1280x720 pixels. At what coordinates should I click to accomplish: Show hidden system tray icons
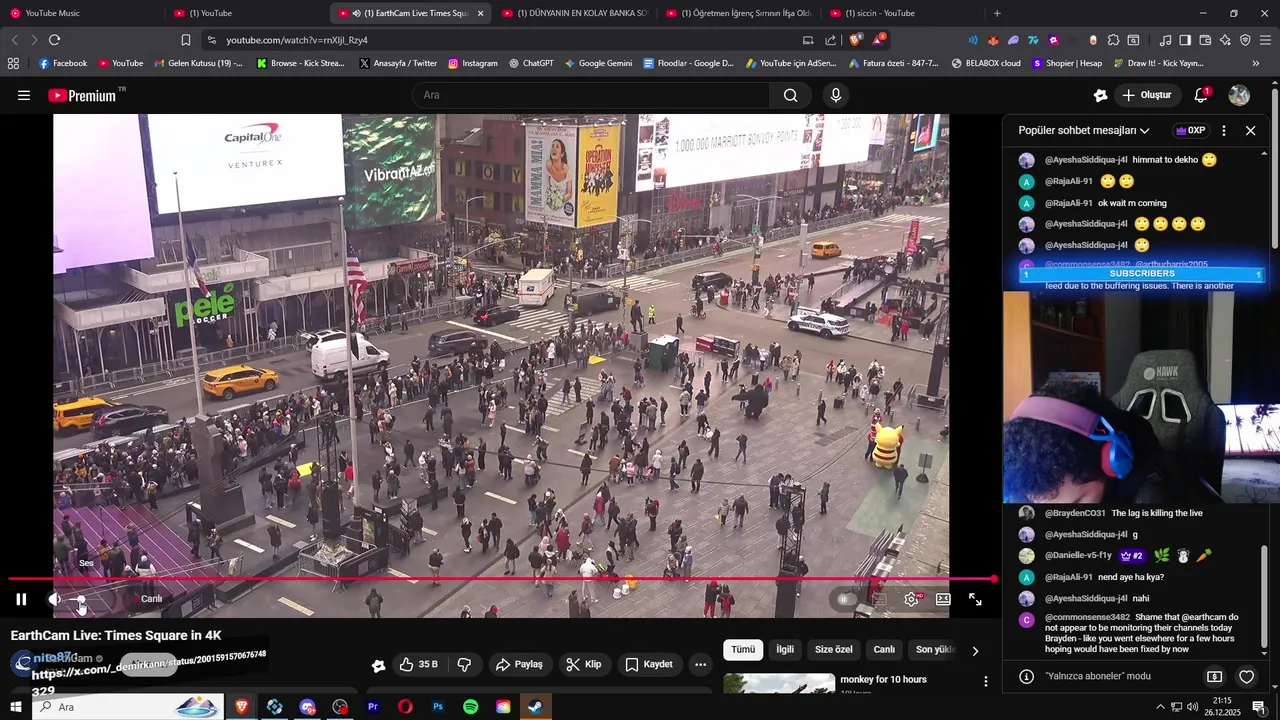[1160, 707]
